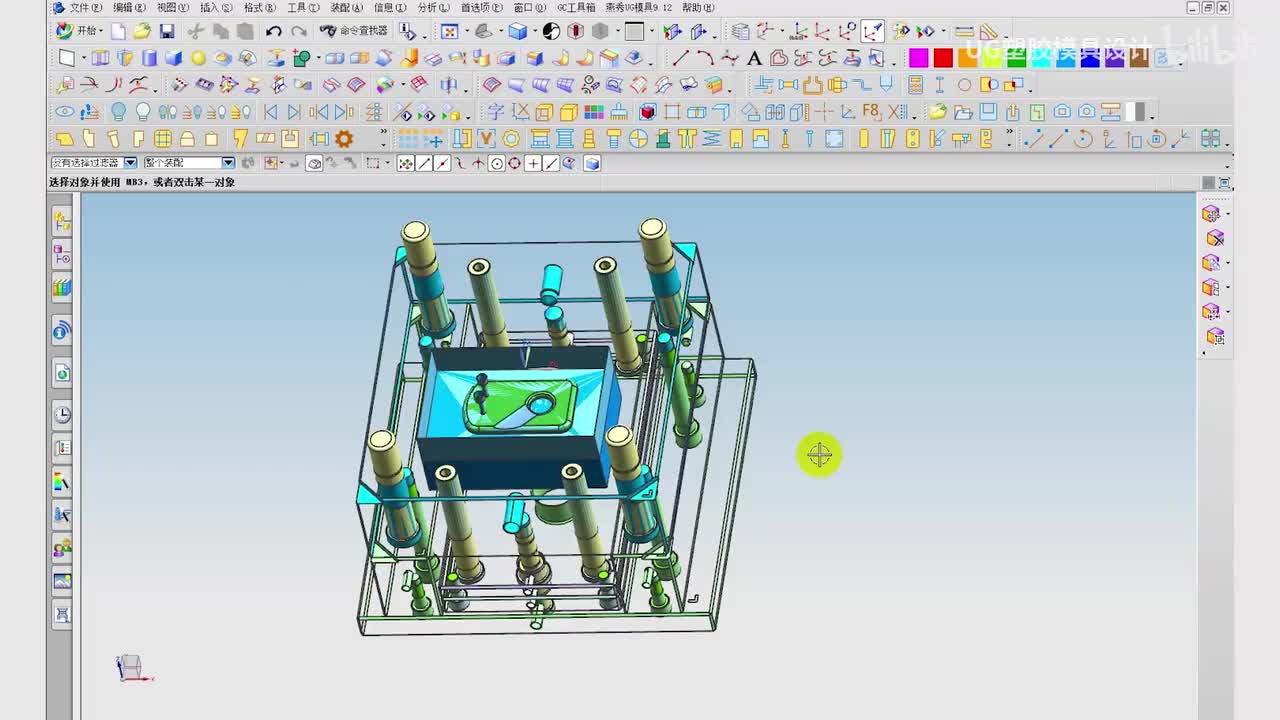Click the blue mold cavity block in viewport
This screenshot has height=720, width=1280.
tap(519, 417)
